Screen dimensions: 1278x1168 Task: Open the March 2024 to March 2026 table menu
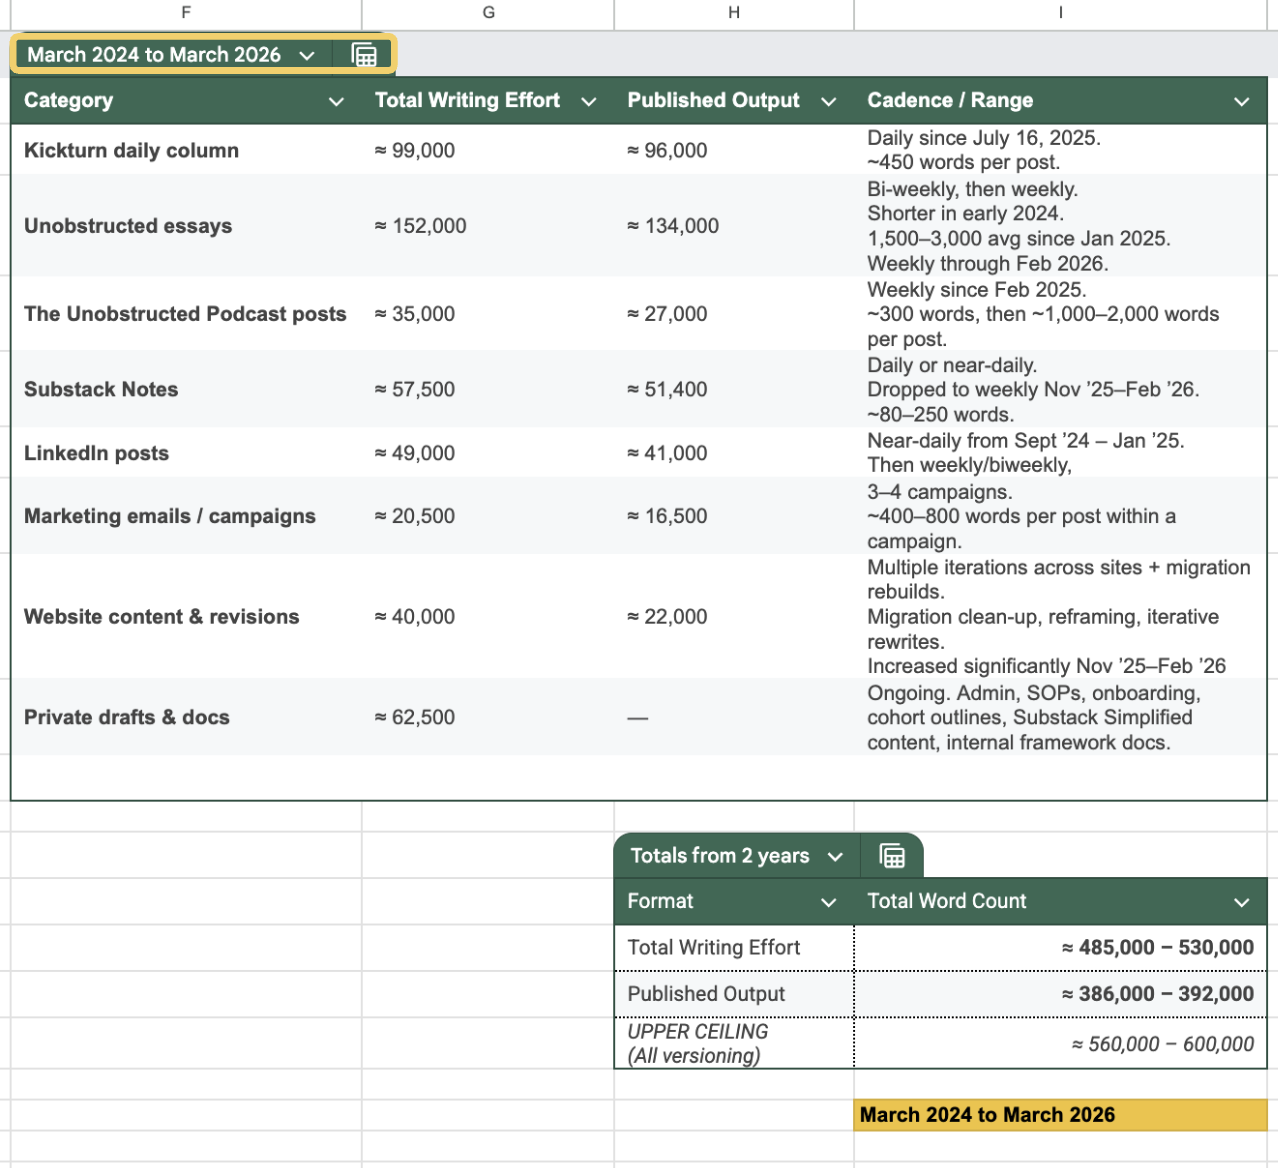click(307, 56)
